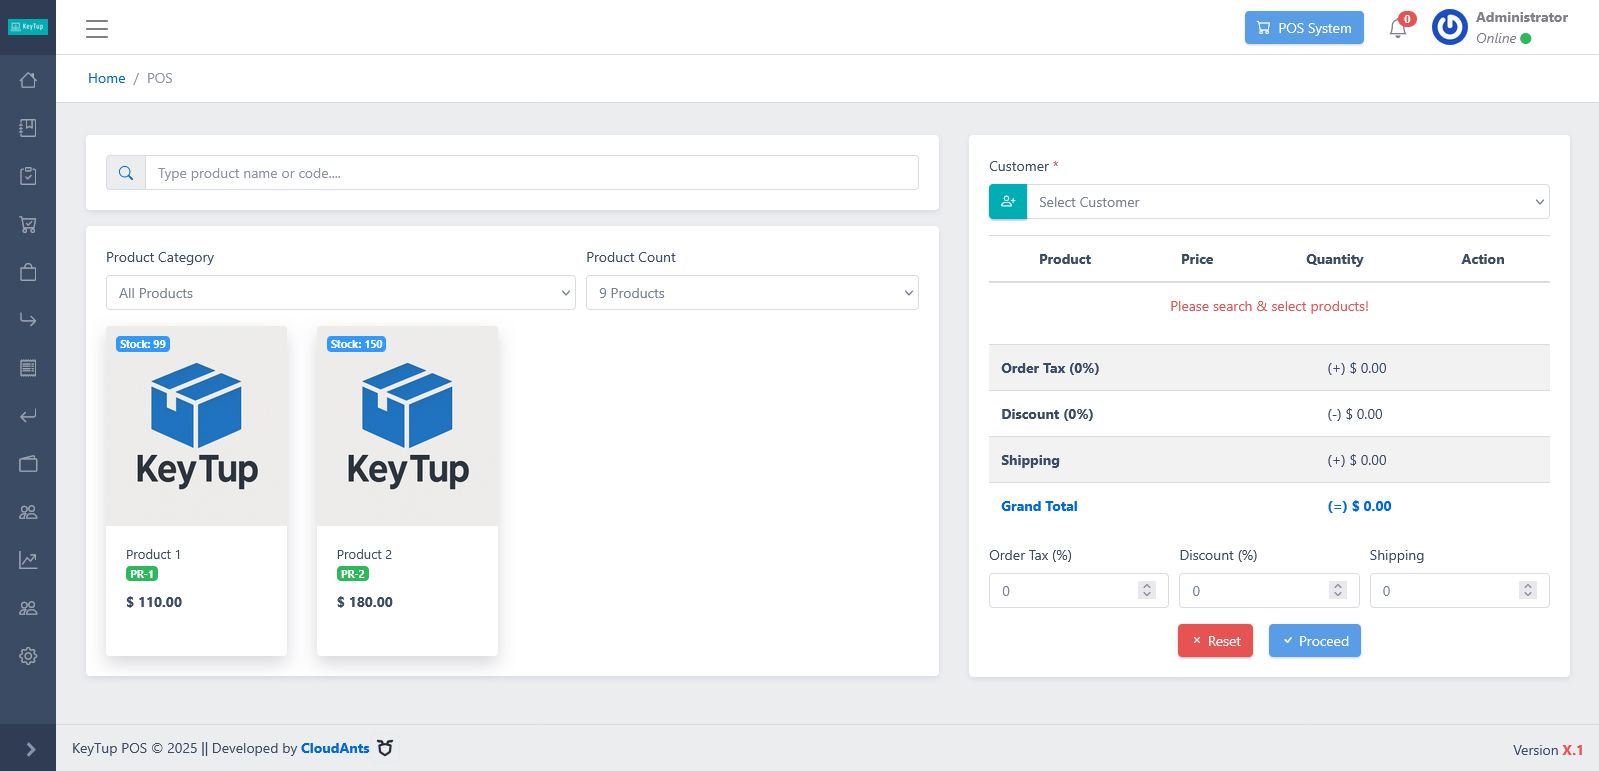1599x771 pixels.
Task: Click the 'Order Tax (0%)' row label
Action: 1050,368
